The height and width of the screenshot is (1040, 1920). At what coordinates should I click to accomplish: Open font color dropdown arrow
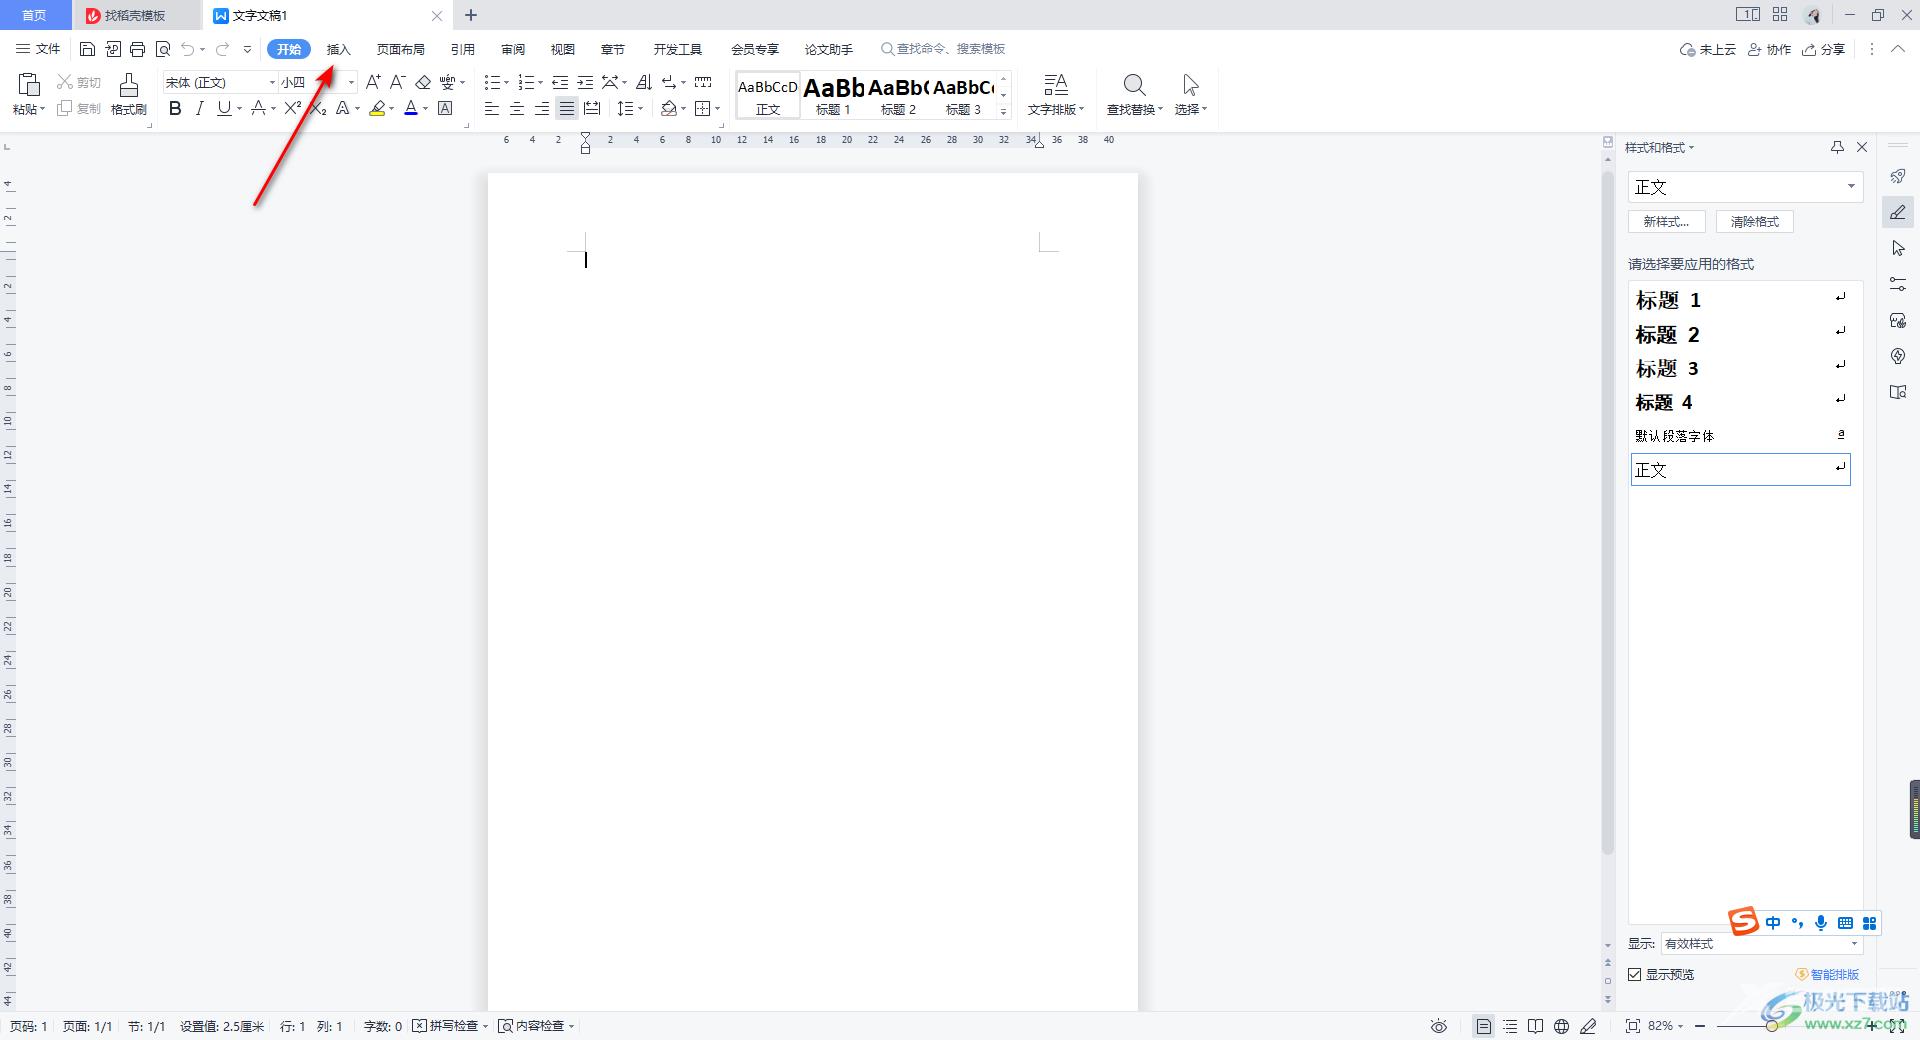[426, 109]
